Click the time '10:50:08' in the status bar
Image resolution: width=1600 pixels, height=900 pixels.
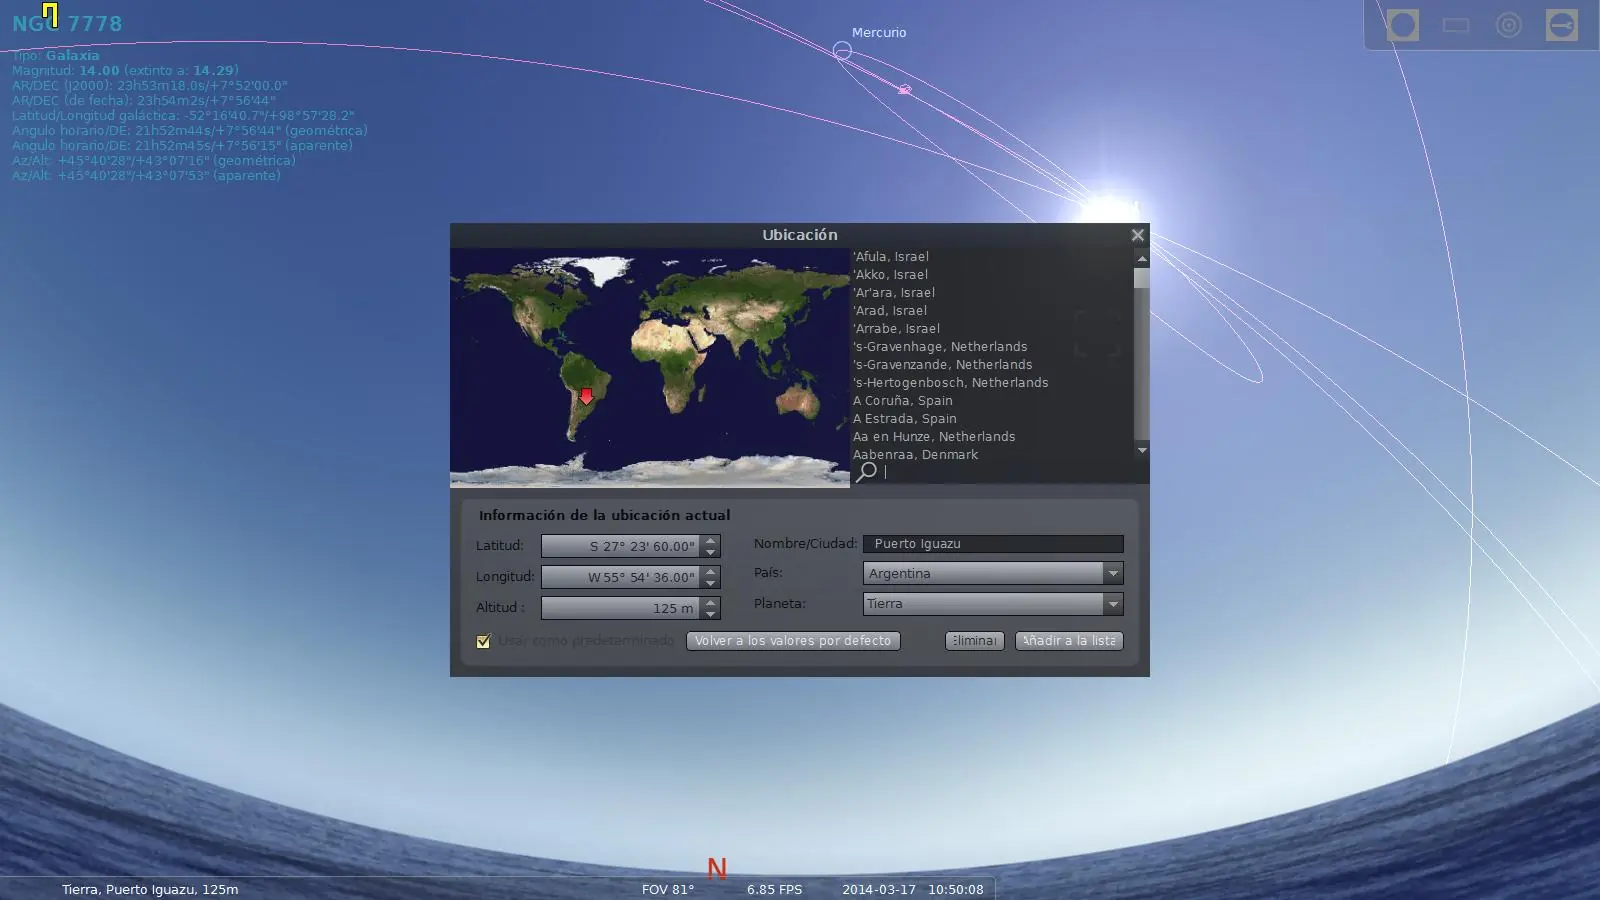point(955,889)
